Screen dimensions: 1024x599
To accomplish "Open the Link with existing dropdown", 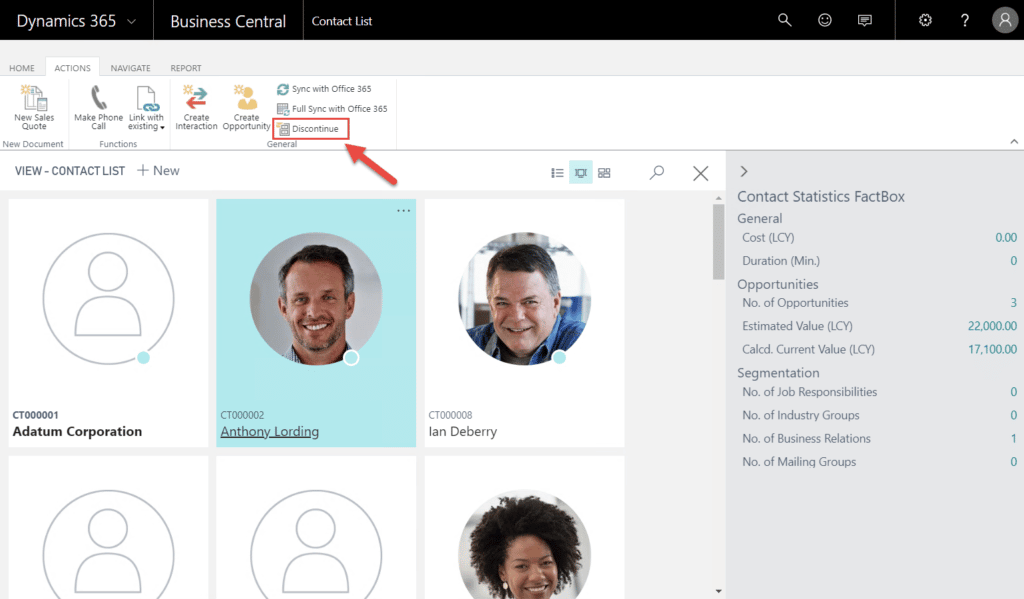I will pos(146,108).
